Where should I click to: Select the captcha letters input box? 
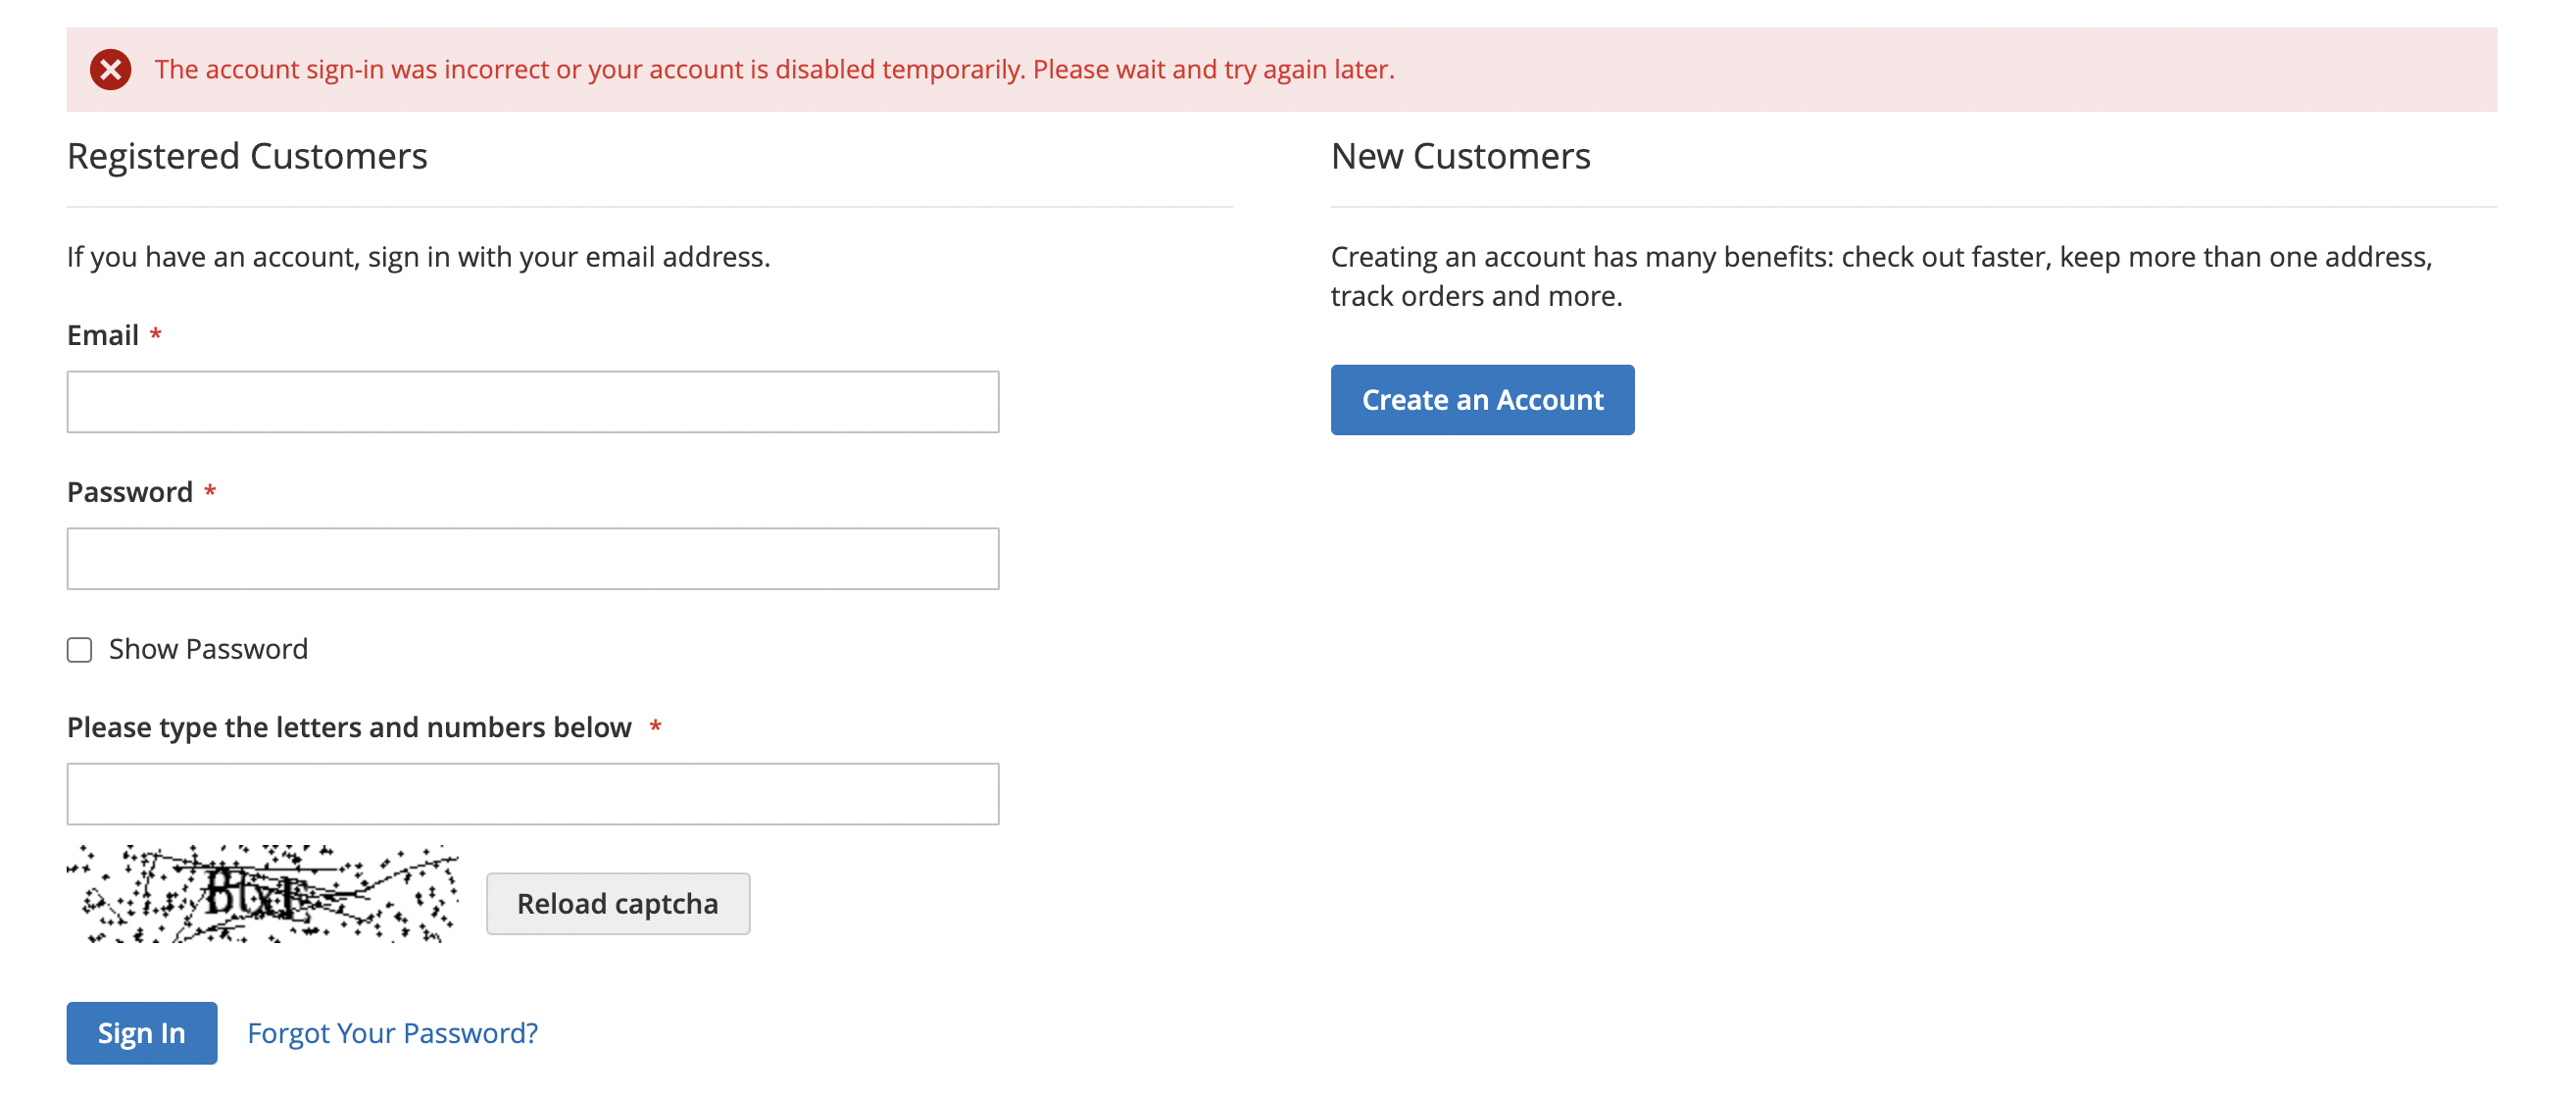532,793
